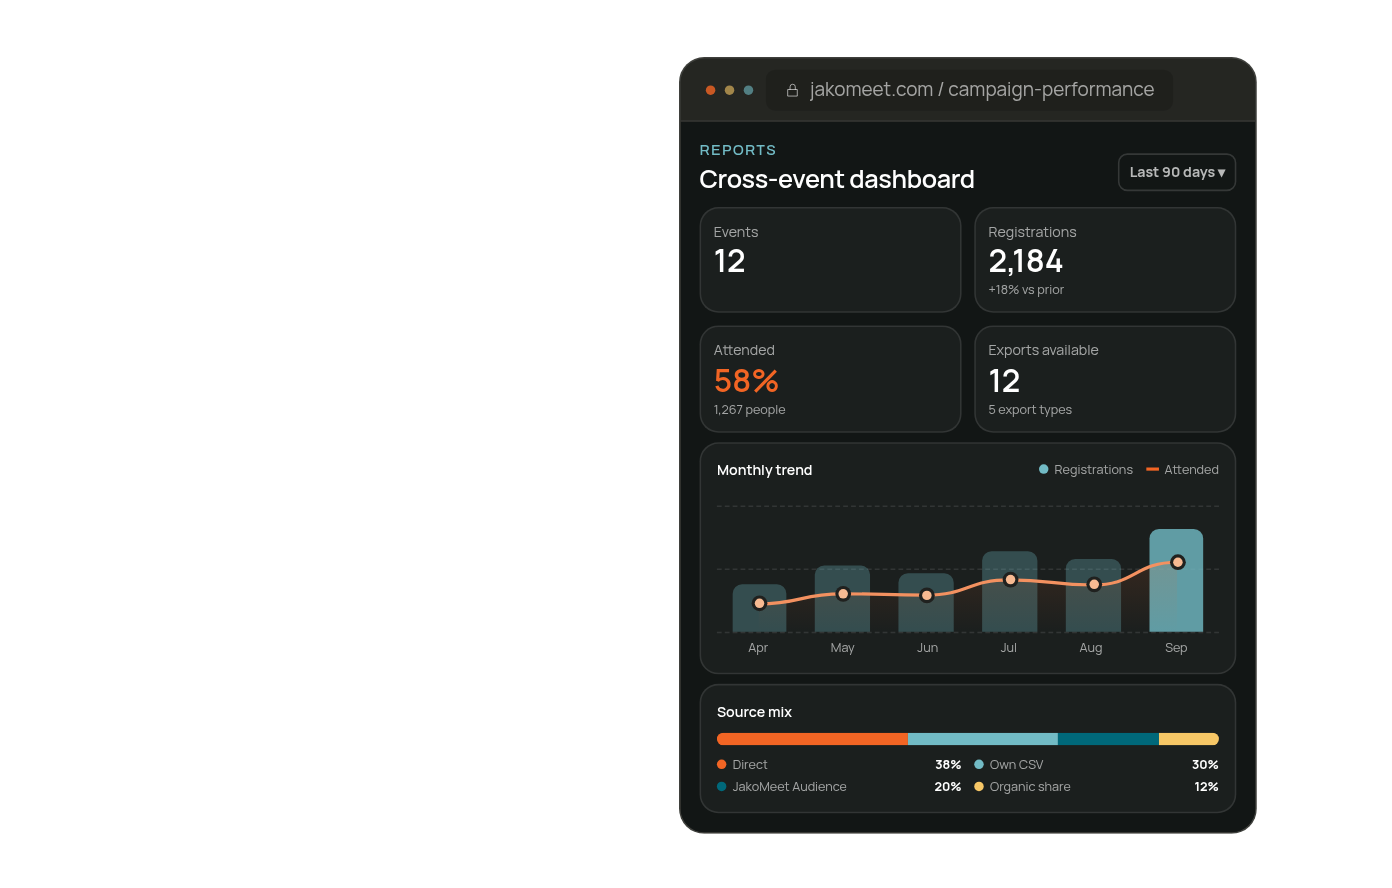Click the Aug data point on trend line

tap(1094, 584)
